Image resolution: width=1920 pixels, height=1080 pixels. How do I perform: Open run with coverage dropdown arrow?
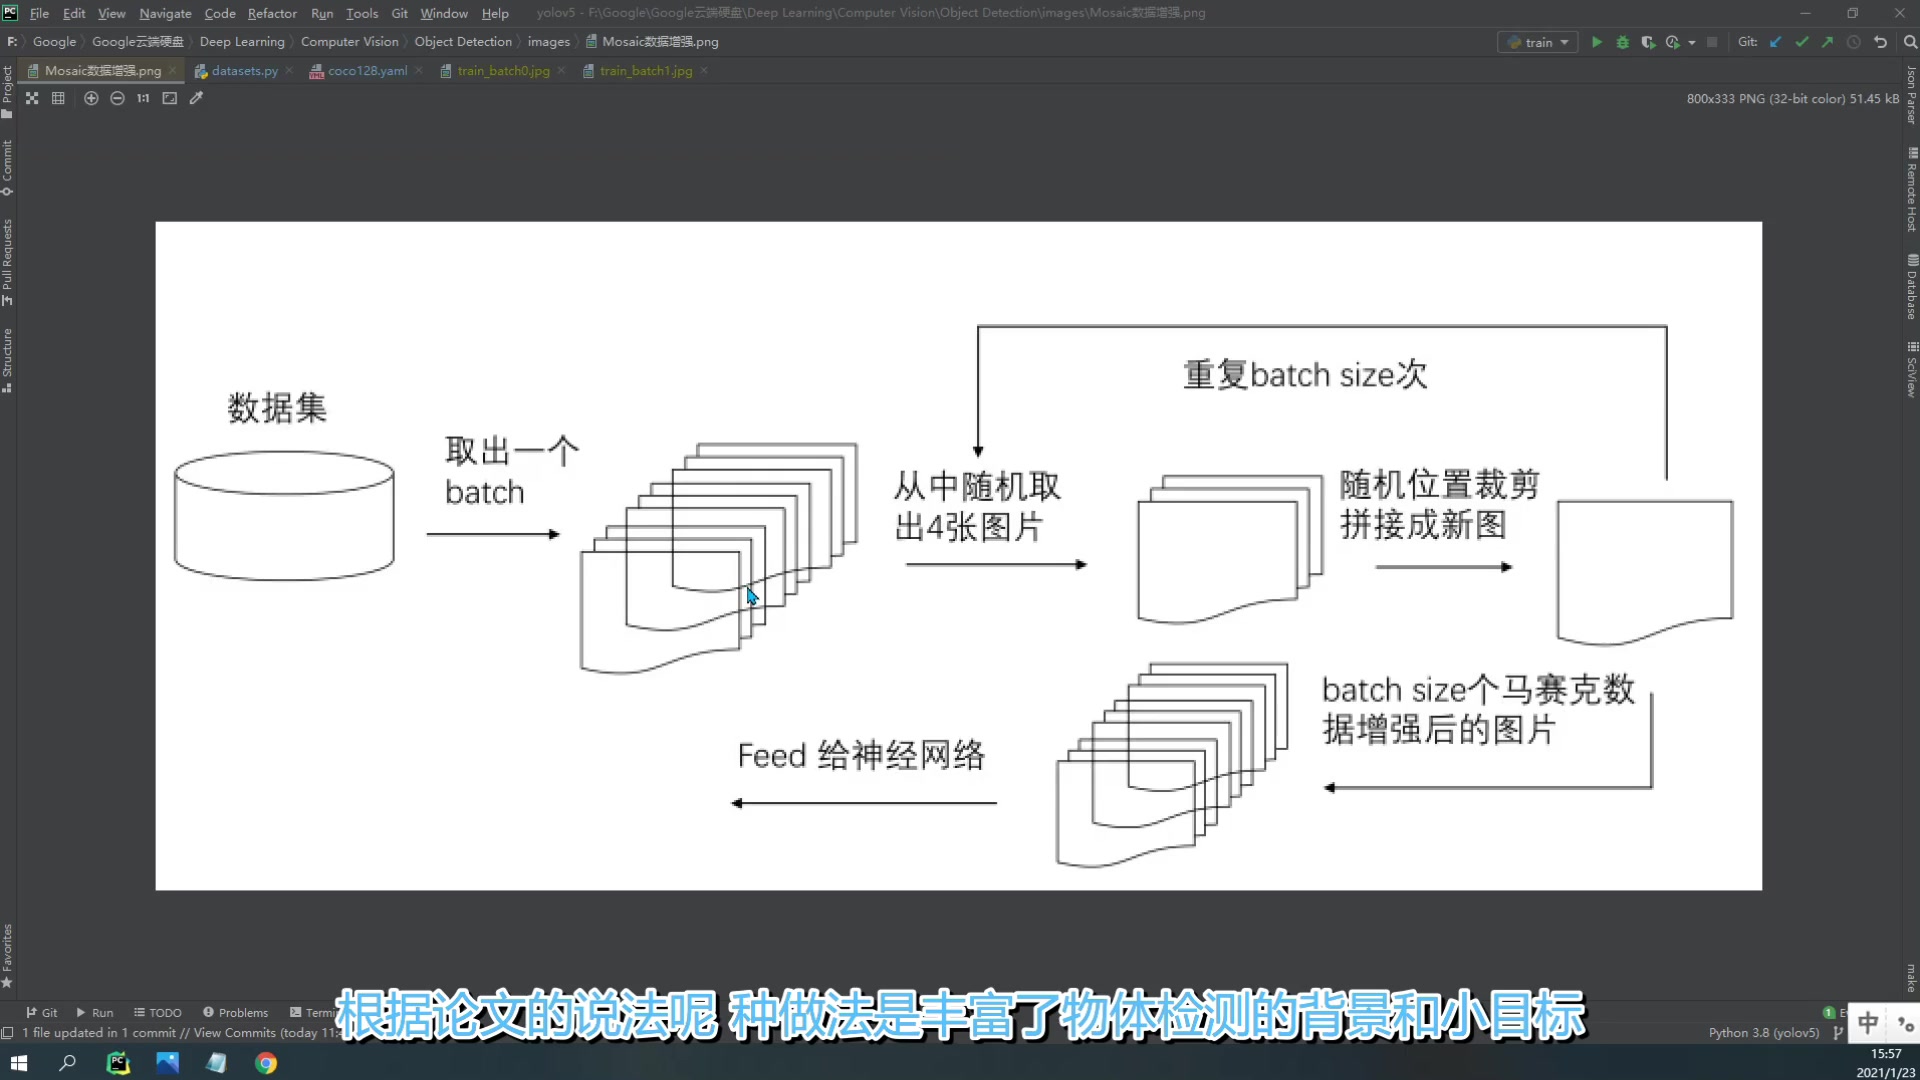(1691, 42)
